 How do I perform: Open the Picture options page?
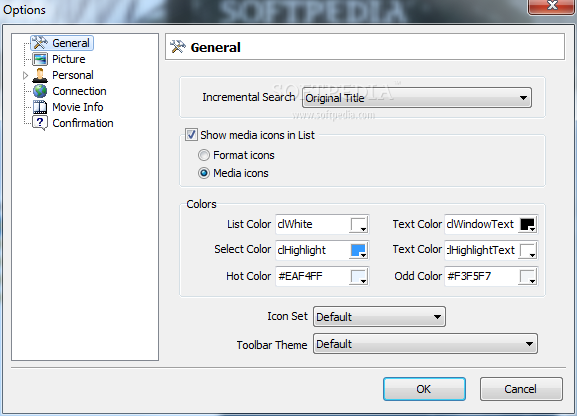[69, 59]
